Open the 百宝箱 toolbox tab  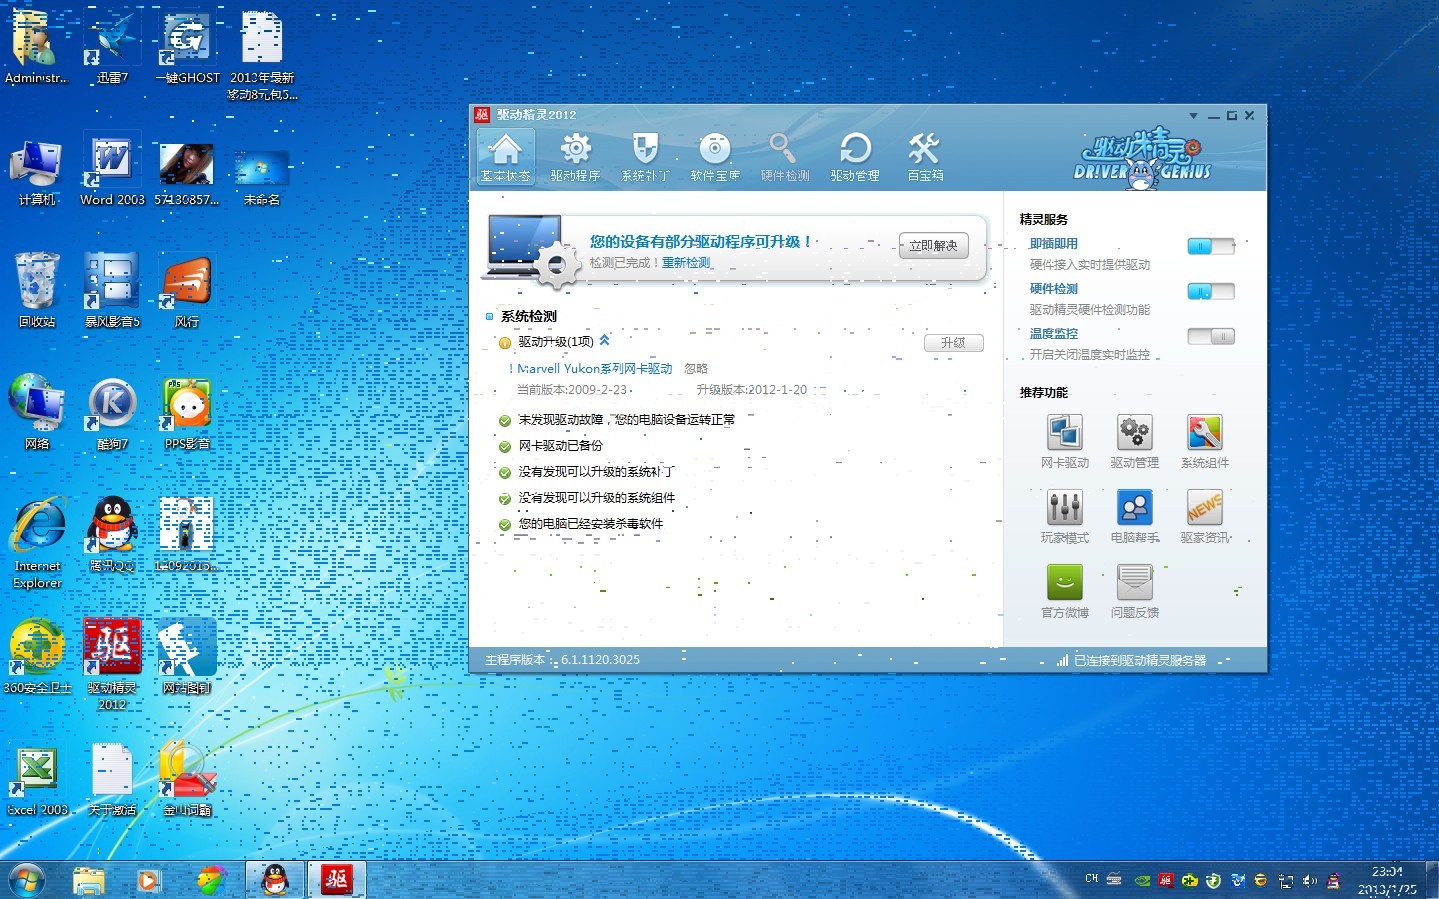pyautogui.click(x=925, y=157)
